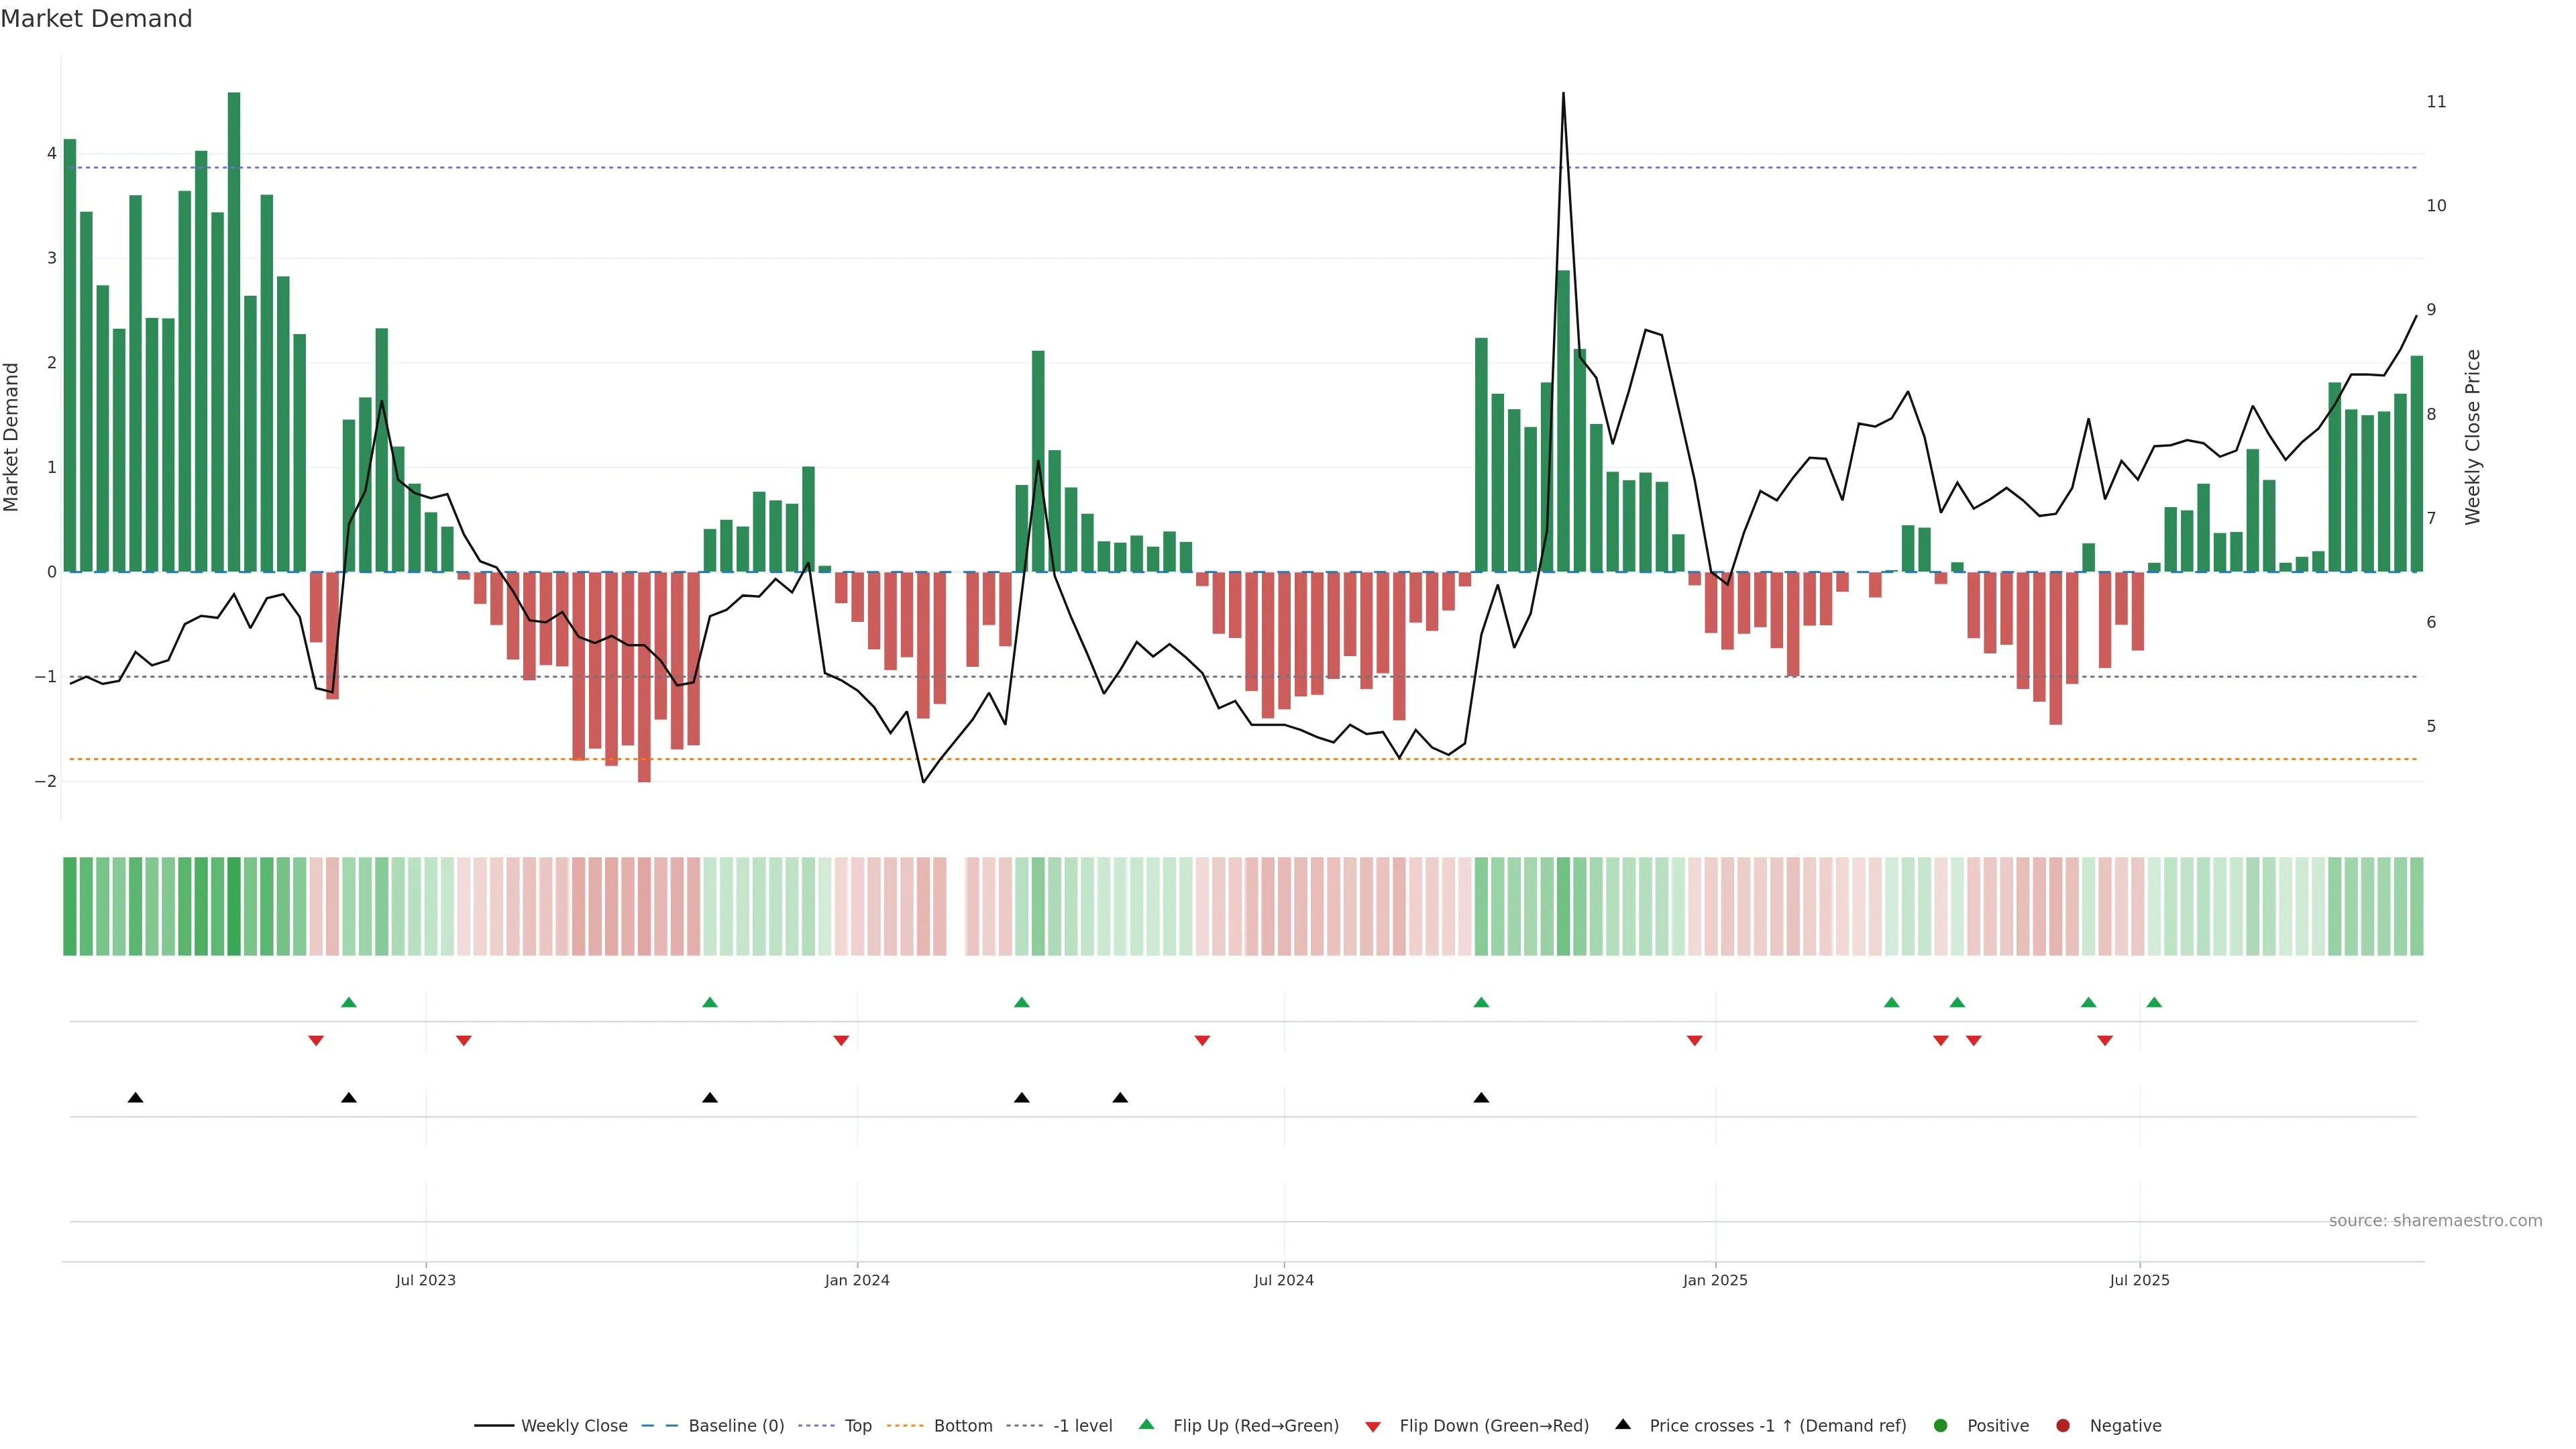Screen dimensions: 2576x1449
Task: Click the leftmost green flip-up triangle marker
Action: [x=348, y=1002]
